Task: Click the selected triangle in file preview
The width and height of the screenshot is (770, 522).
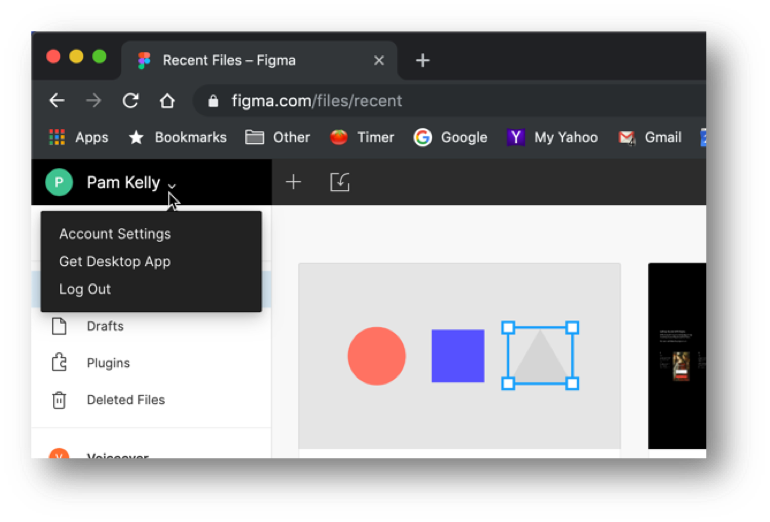Action: (540, 356)
